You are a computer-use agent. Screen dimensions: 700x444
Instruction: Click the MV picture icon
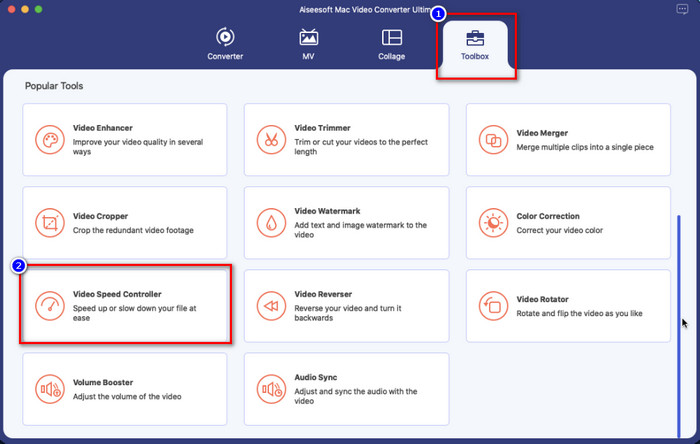pos(308,37)
